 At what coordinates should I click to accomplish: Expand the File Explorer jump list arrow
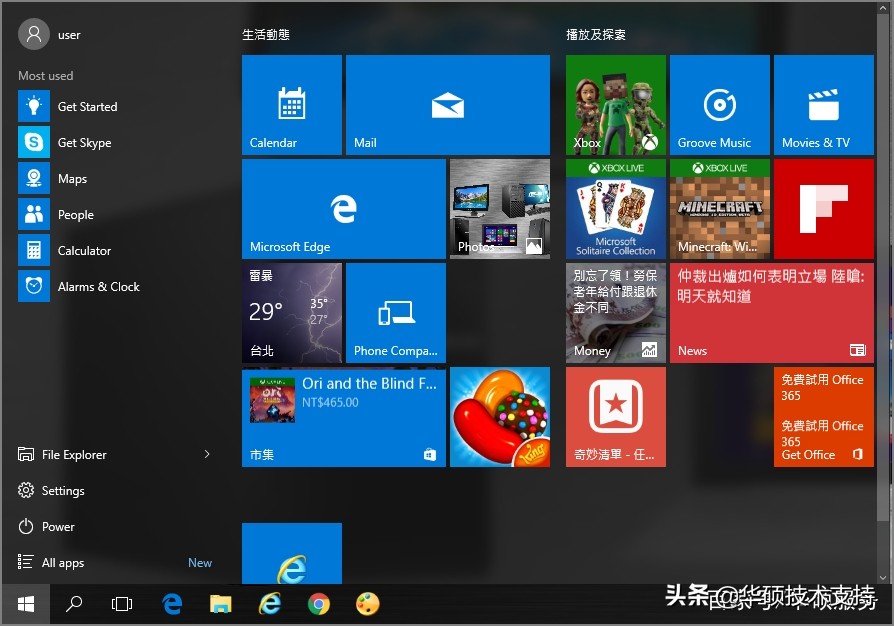point(207,454)
